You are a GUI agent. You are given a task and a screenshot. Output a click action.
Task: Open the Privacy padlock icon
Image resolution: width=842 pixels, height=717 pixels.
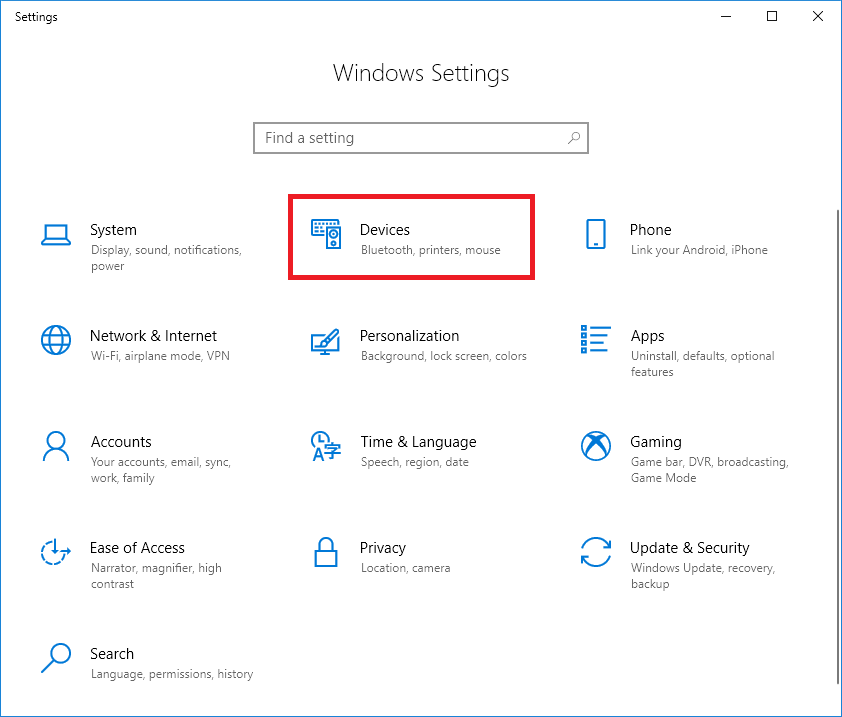click(325, 552)
